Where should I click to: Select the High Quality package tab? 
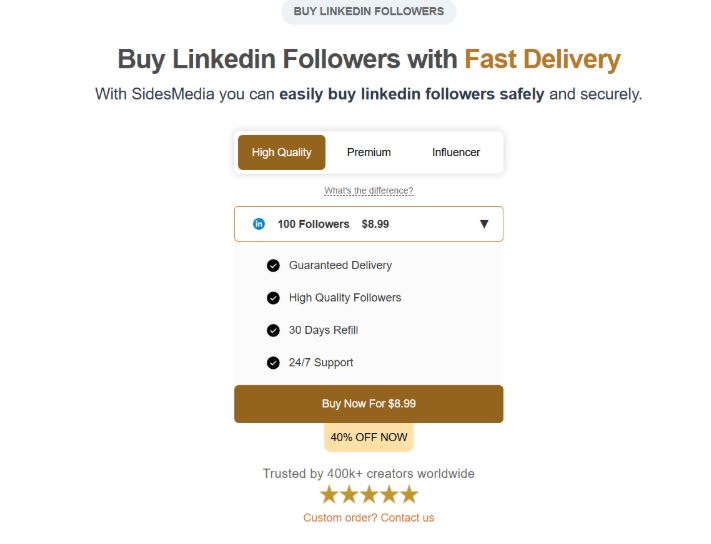click(x=282, y=153)
